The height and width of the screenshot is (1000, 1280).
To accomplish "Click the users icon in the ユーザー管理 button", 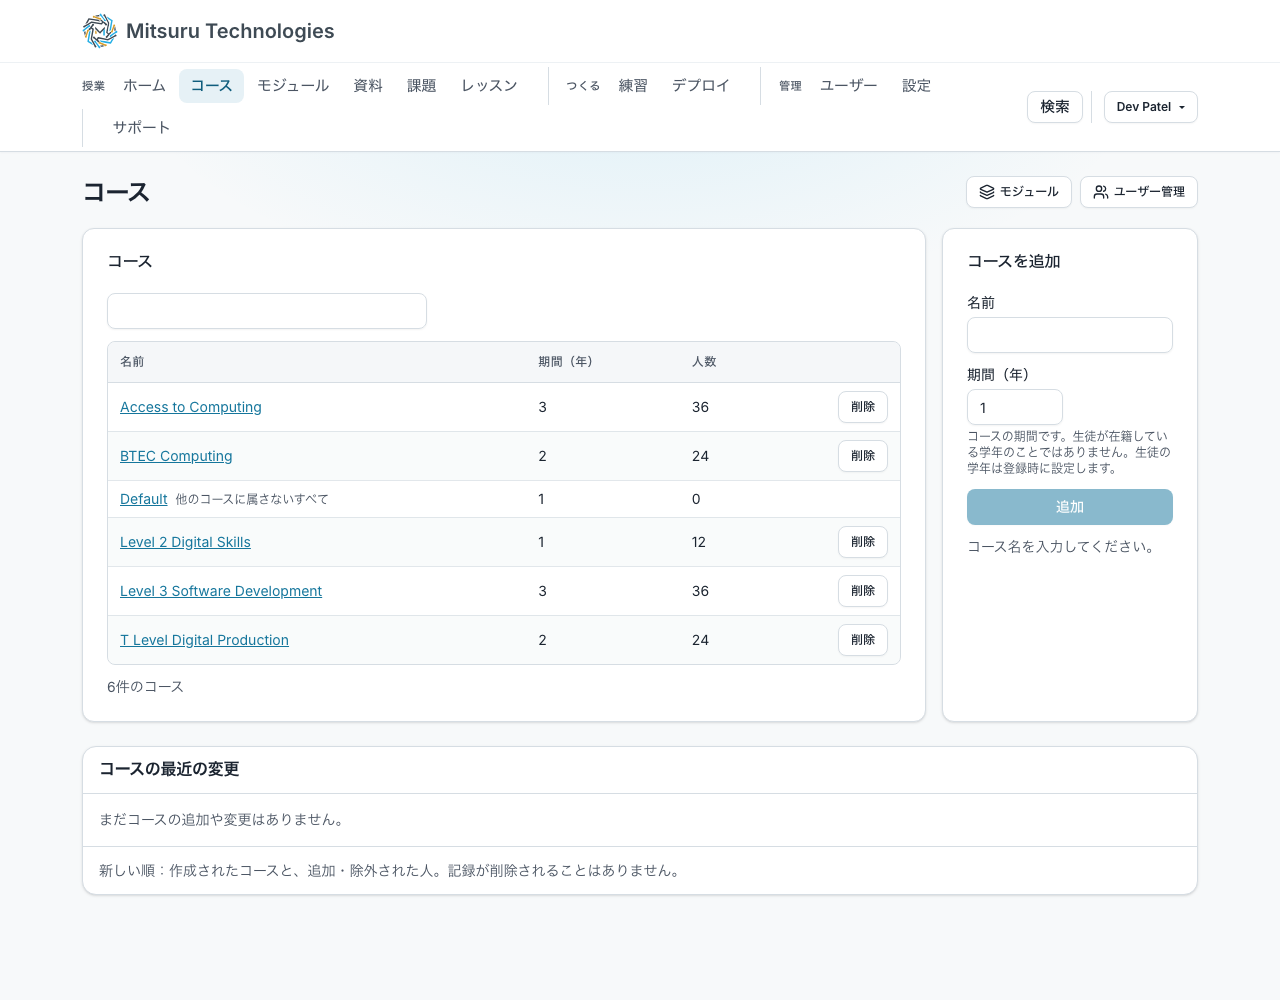I will 1101,192.
